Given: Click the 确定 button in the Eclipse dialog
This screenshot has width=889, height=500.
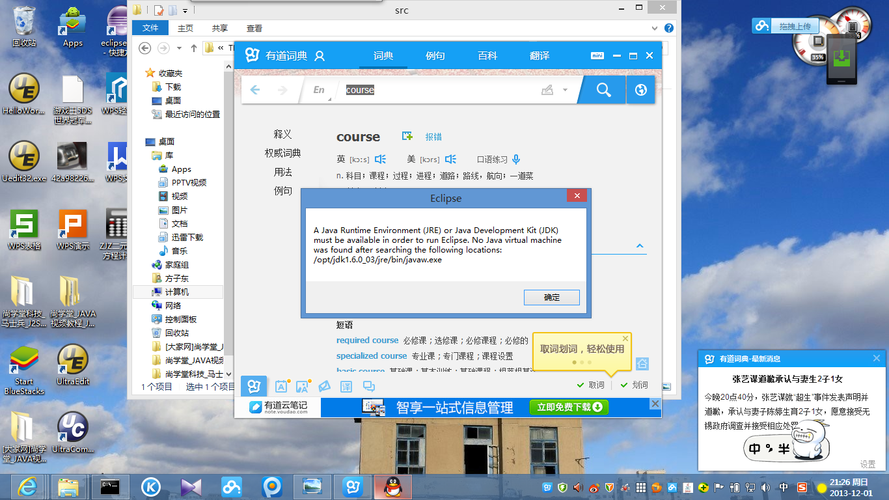Looking at the screenshot, I should pyautogui.click(x=551, y=297).
